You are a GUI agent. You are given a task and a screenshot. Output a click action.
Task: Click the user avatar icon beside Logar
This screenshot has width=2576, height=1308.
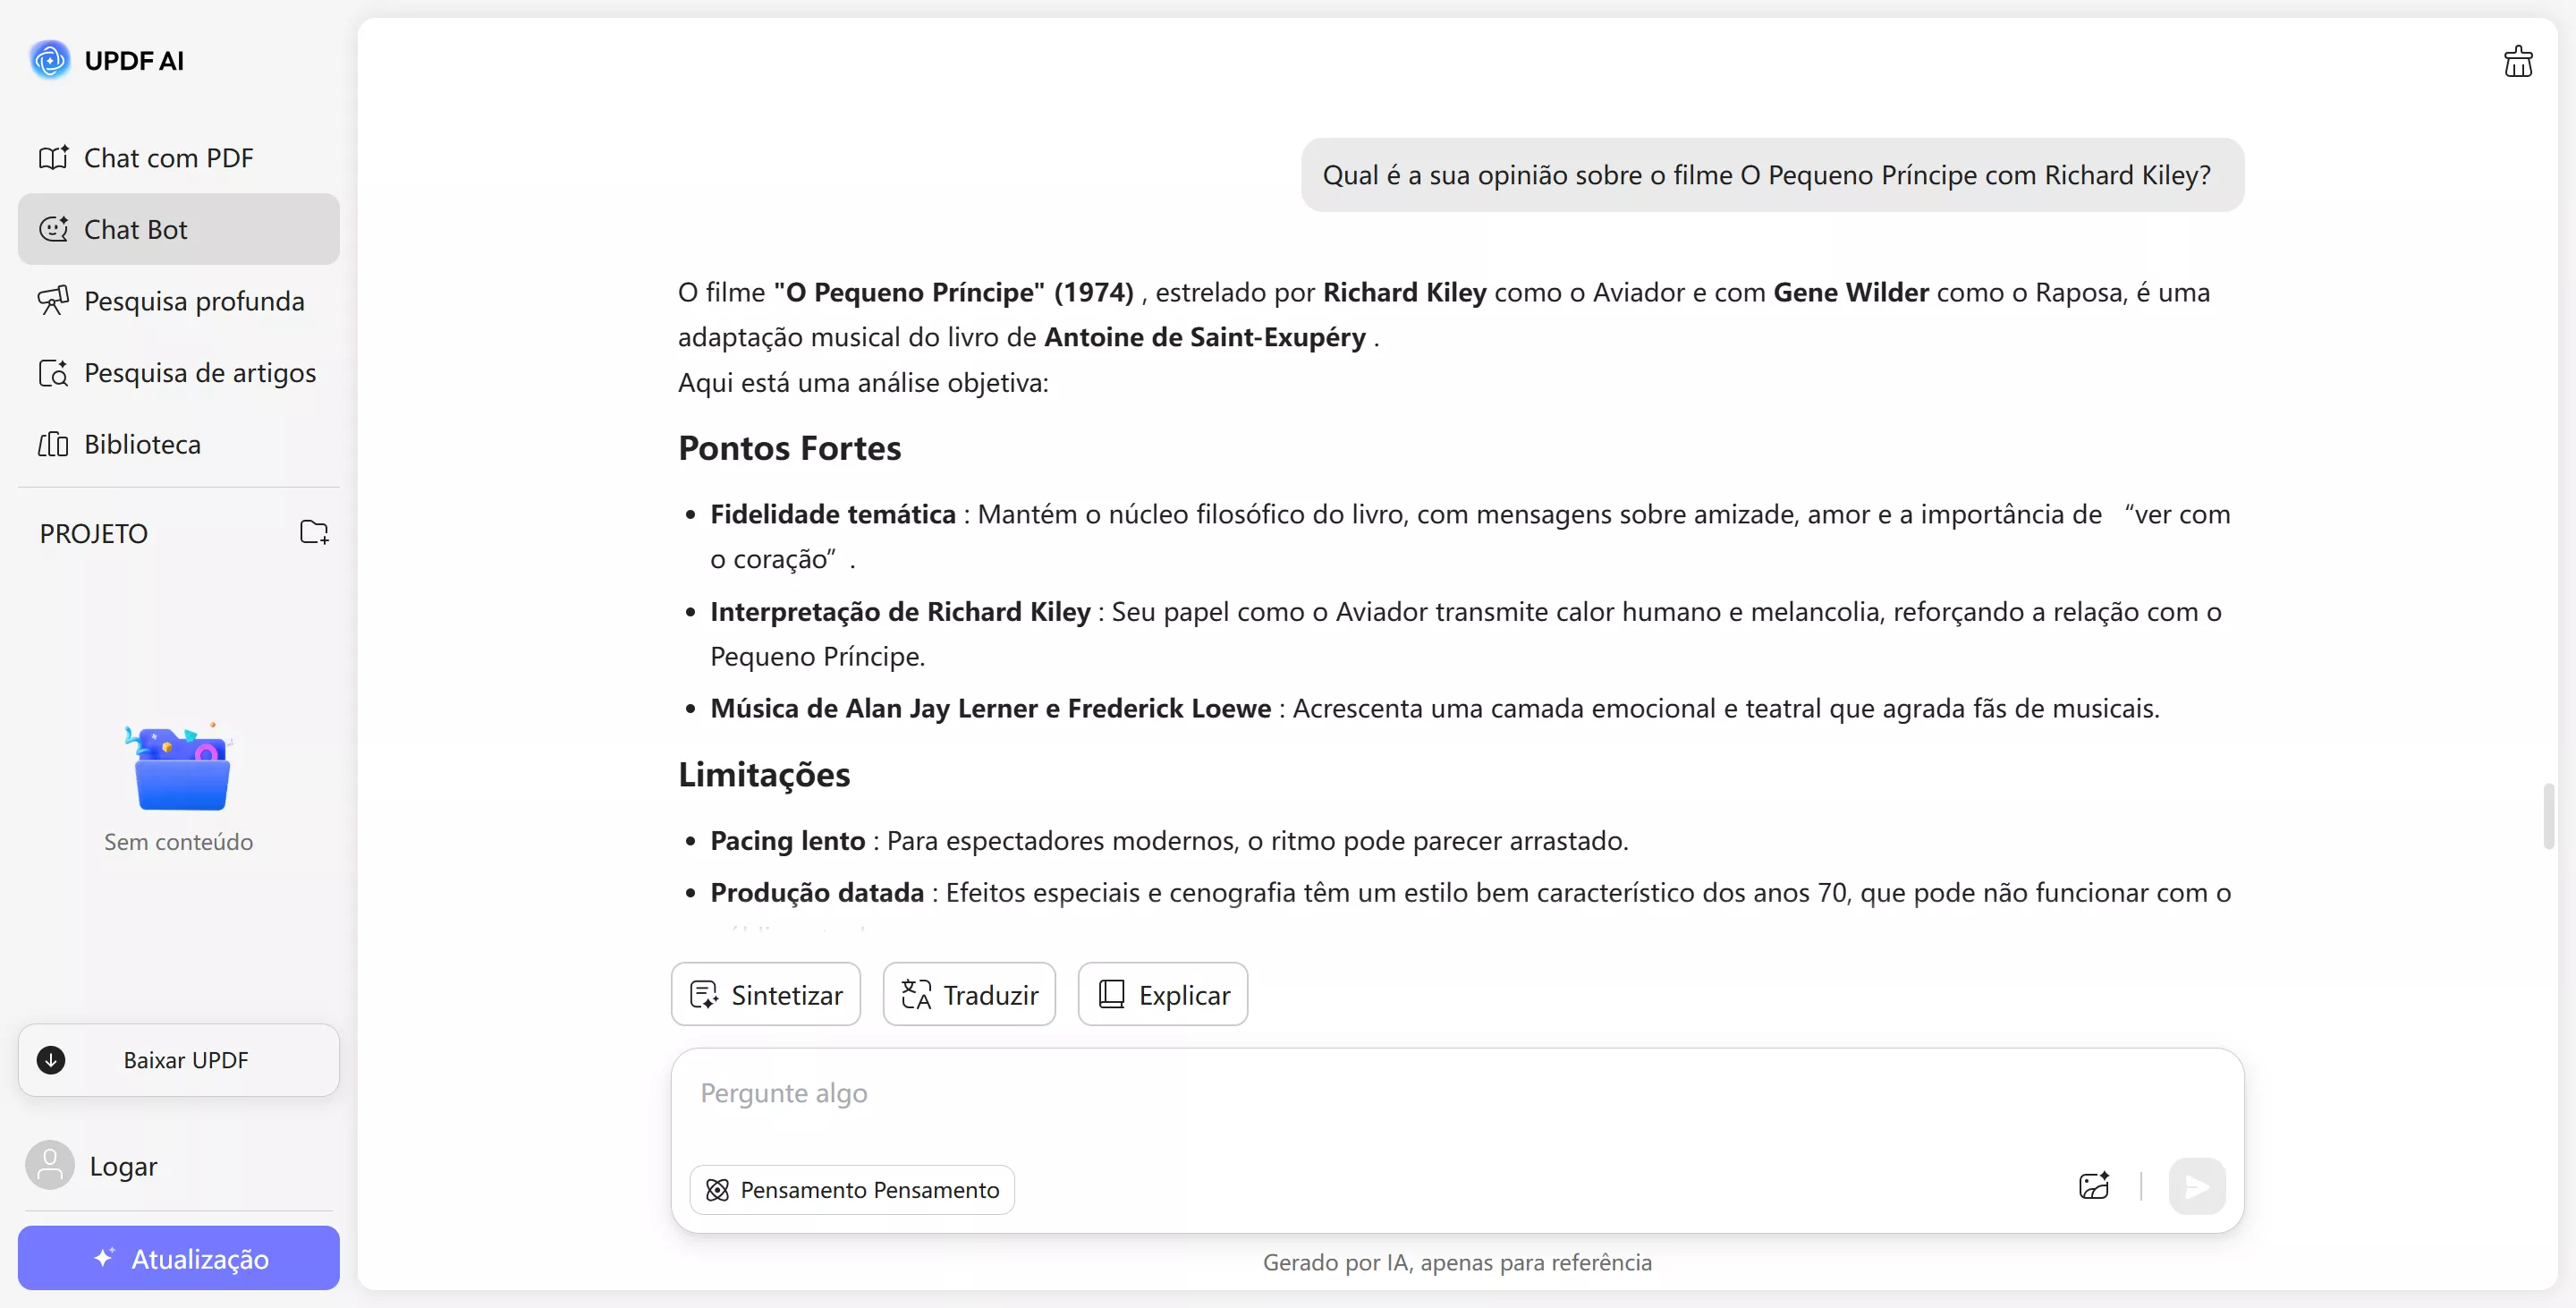(50, 1165)
